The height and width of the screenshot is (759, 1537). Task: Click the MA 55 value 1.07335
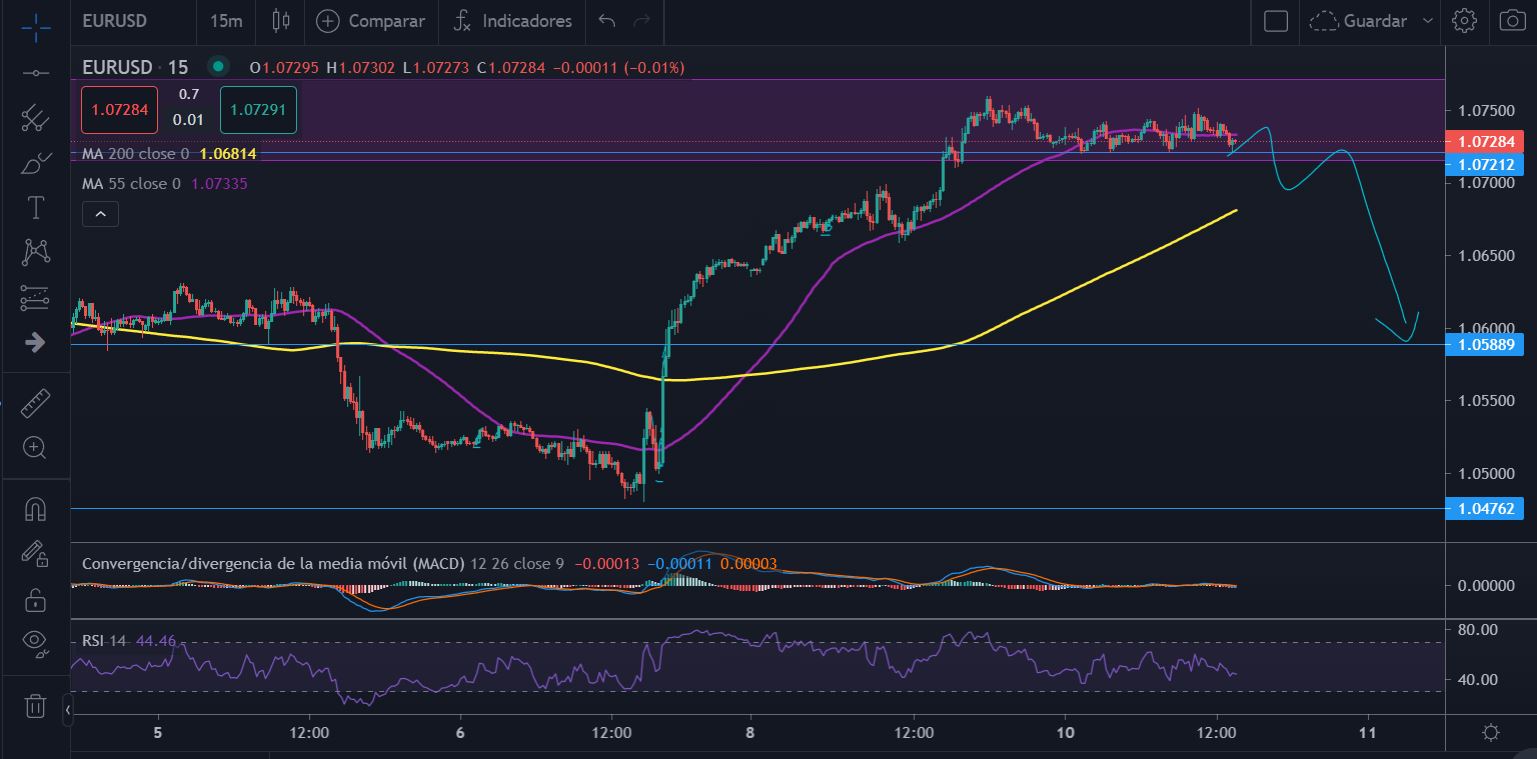pos(219,184)
